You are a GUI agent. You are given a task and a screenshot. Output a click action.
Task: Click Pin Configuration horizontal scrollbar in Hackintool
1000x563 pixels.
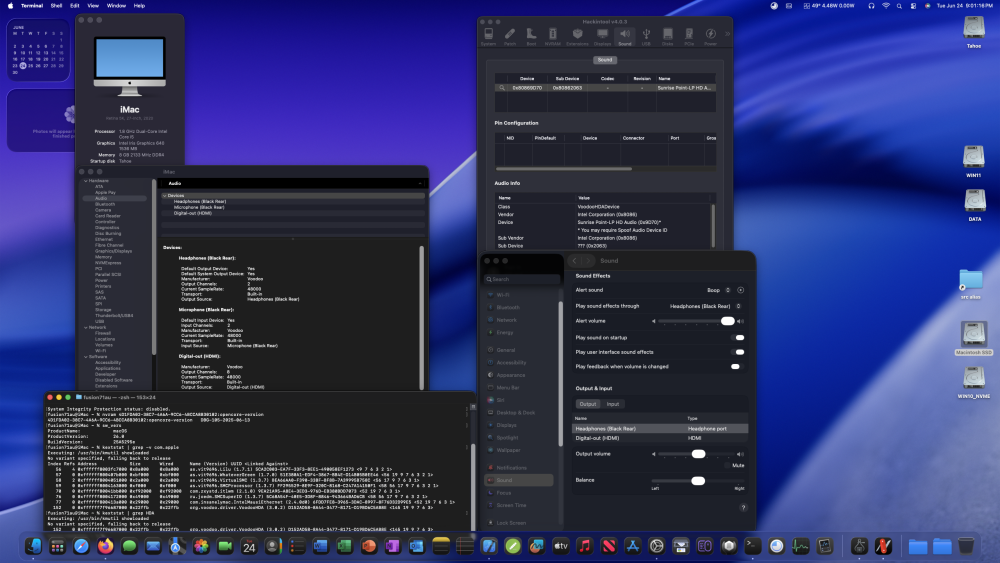pos(564,169)
